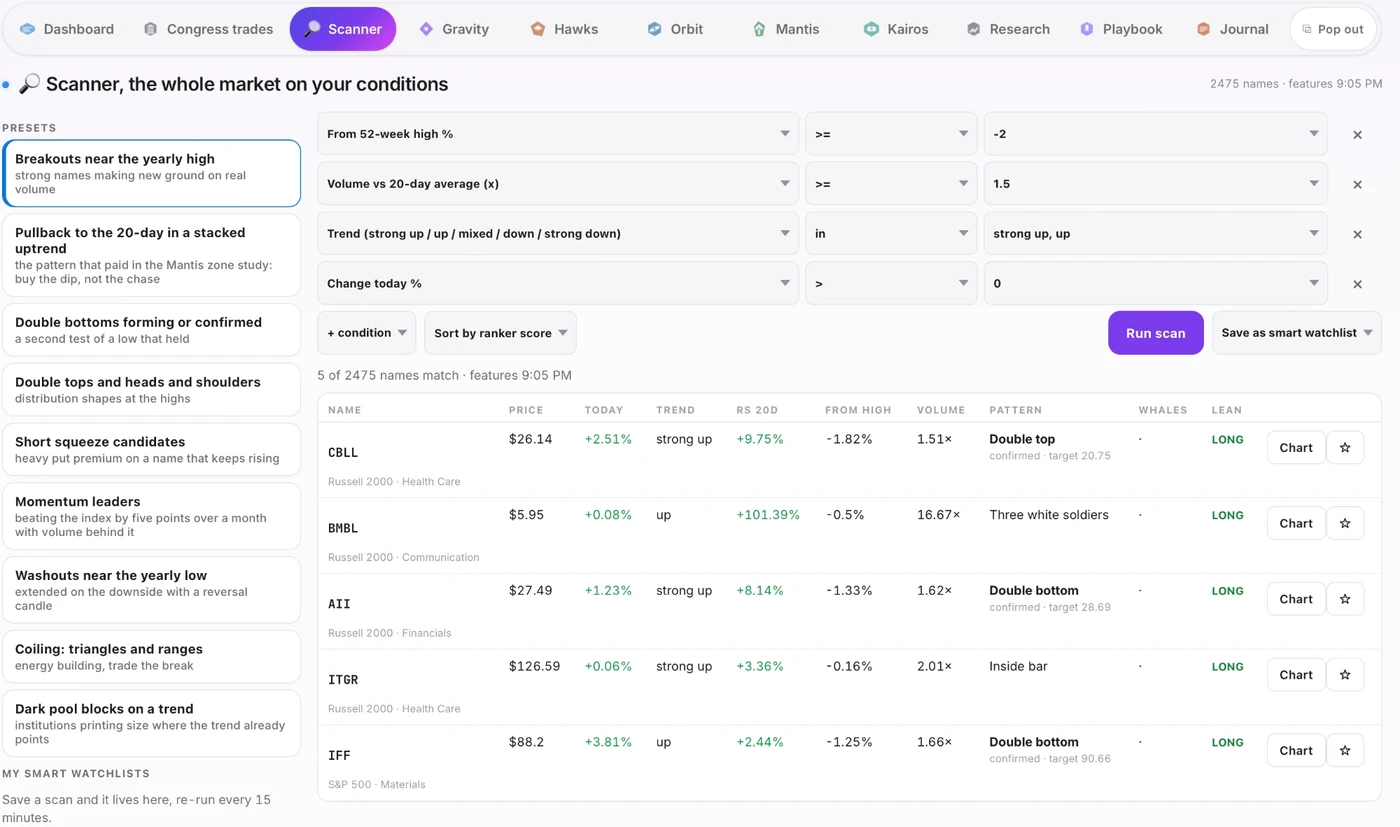Remove the Change today % condition
1400x827 pixels.
[x=1357, y=284]
